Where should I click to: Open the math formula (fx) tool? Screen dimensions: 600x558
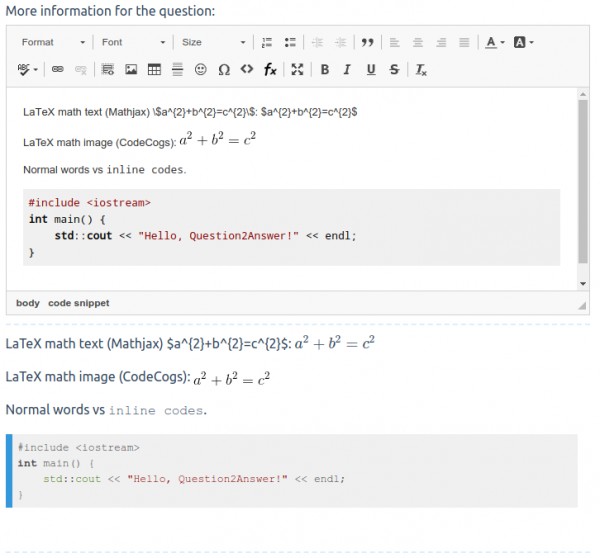pyautogui.click(x=270, y=69)
